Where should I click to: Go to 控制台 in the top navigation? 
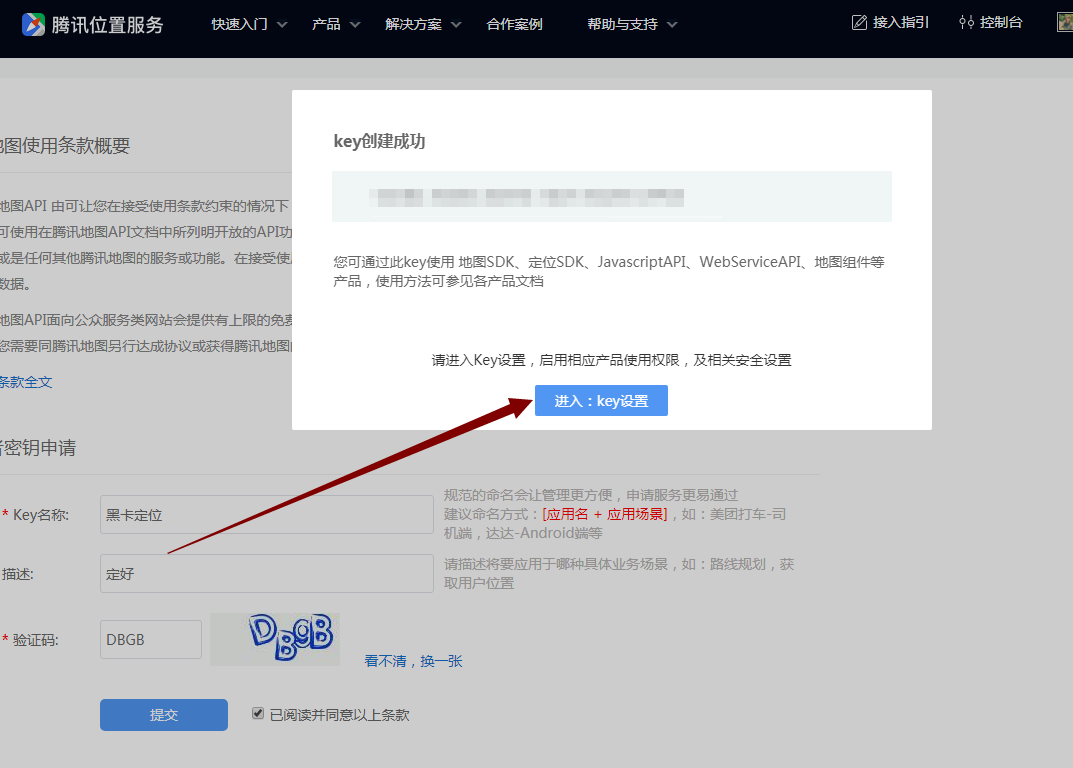[x=1001, y=22]
